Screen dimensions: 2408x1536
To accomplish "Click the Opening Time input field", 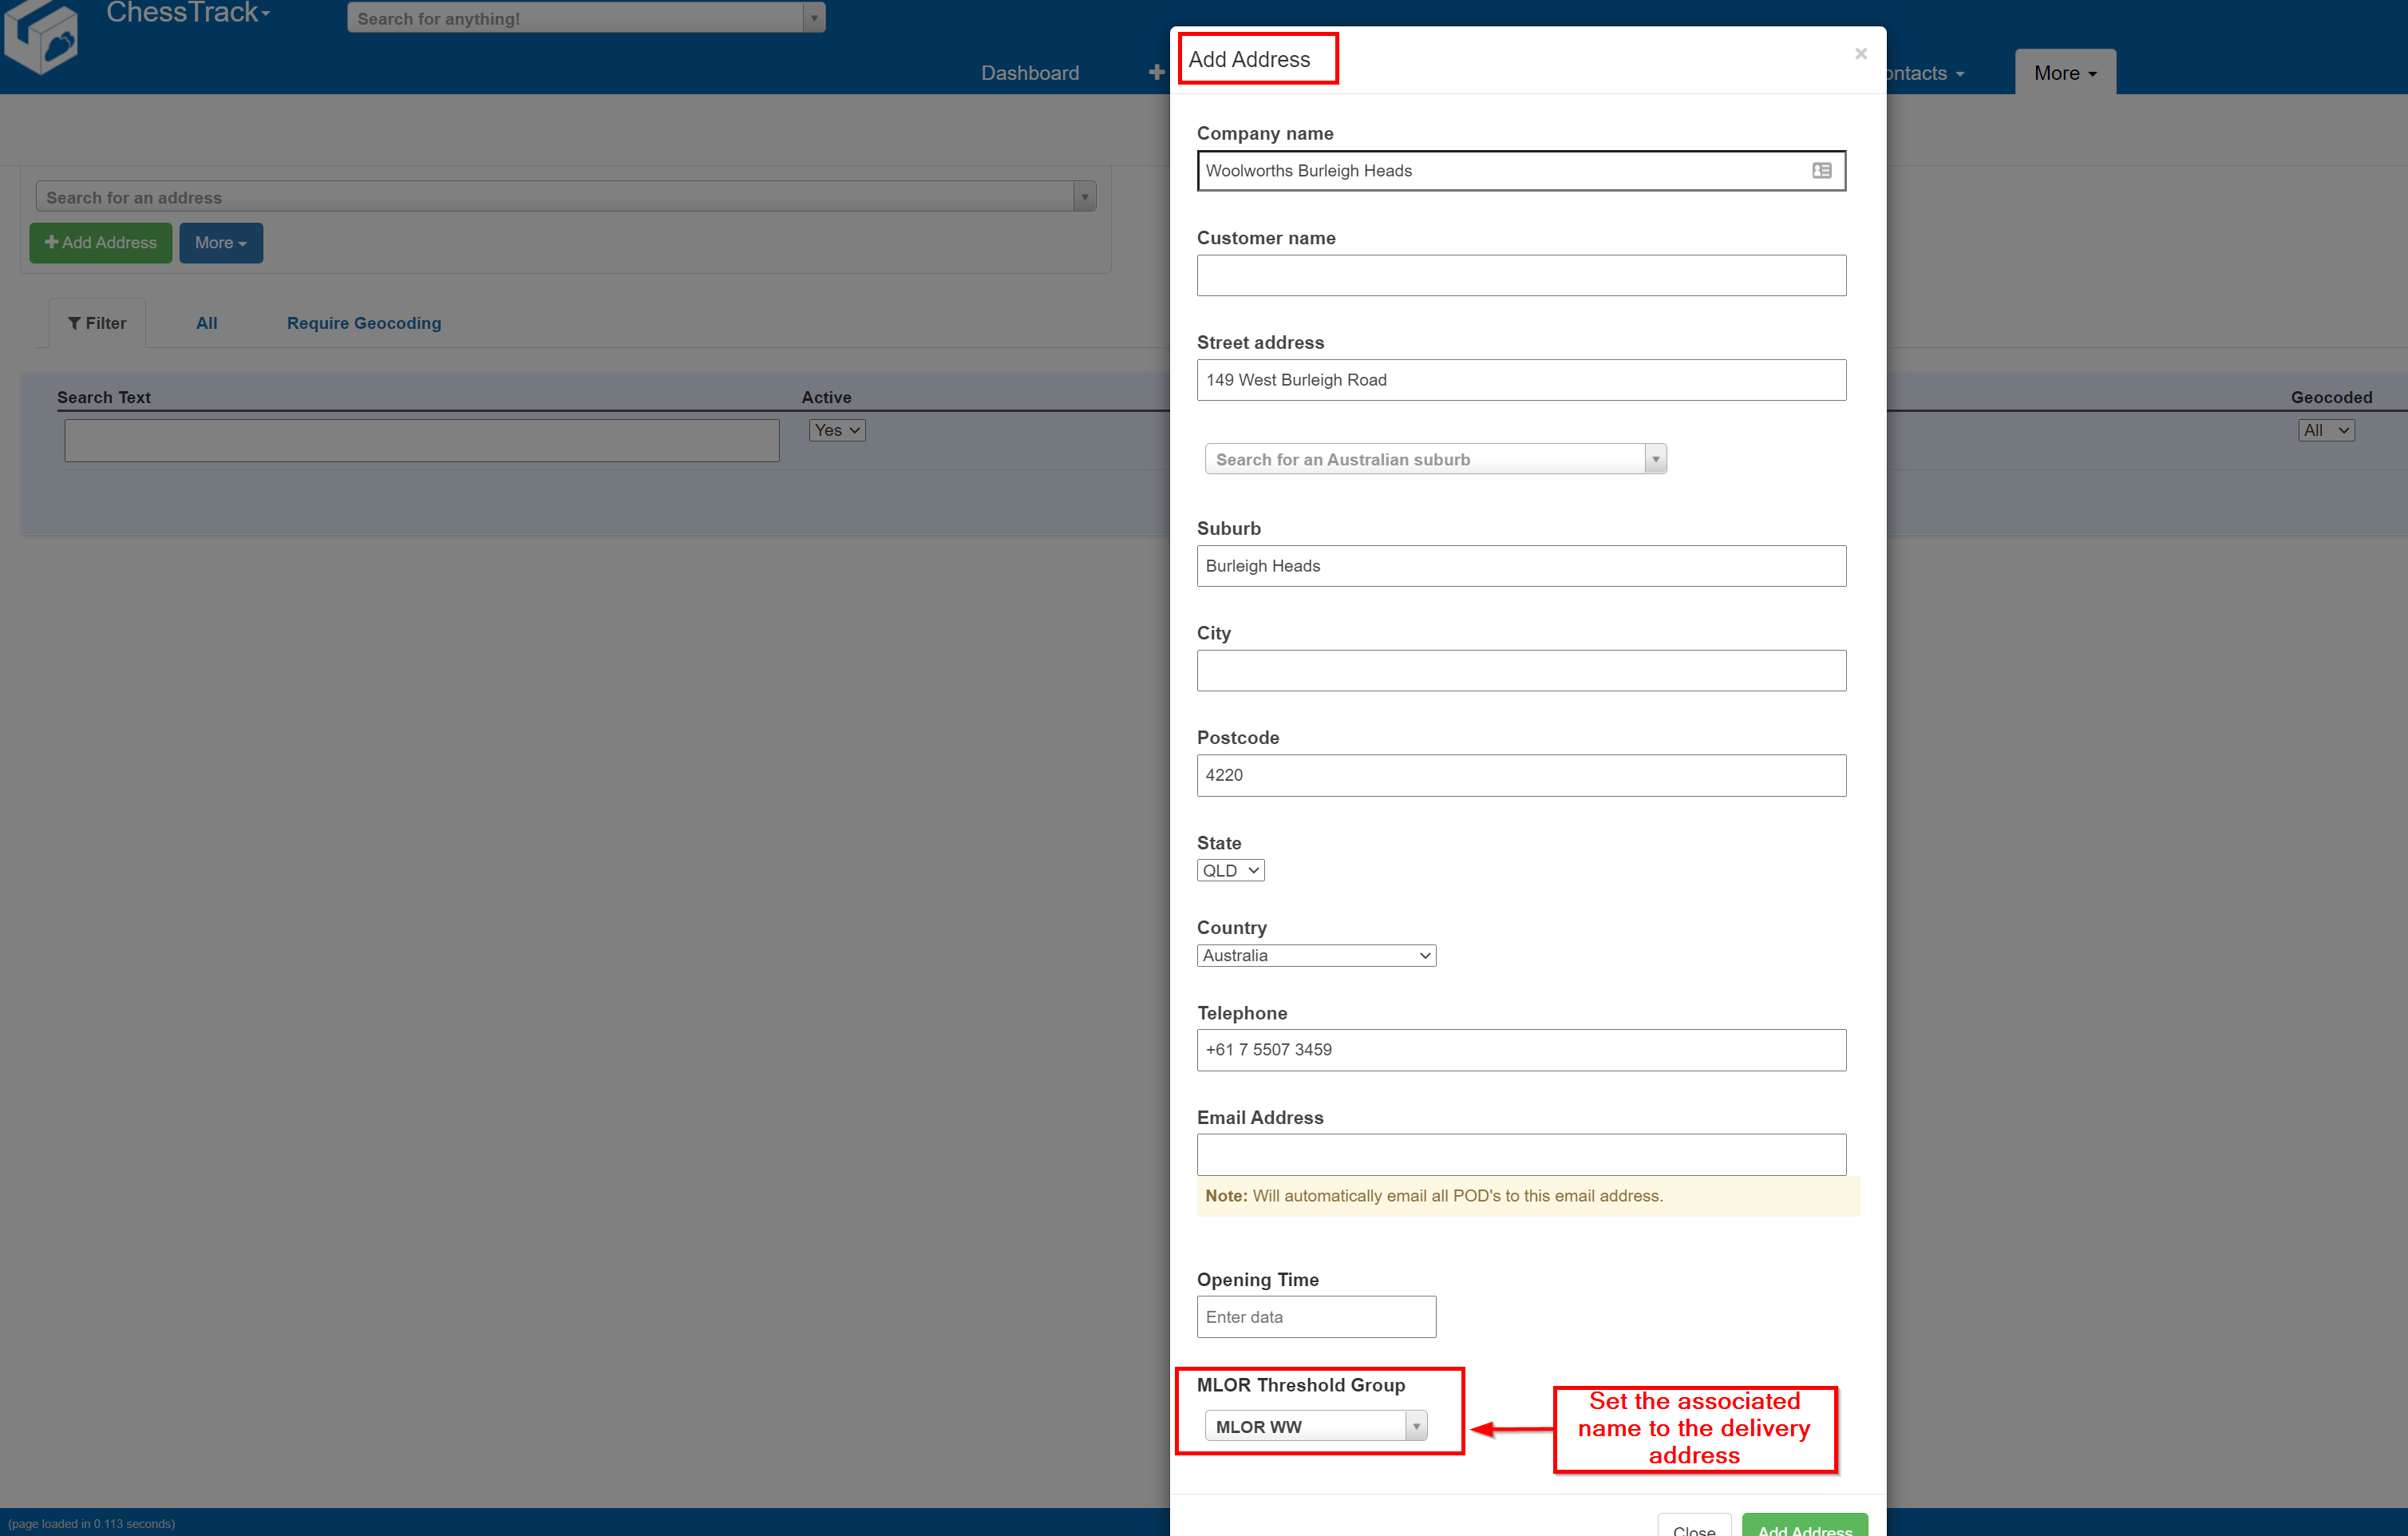I will [x=1316, y=1316].
